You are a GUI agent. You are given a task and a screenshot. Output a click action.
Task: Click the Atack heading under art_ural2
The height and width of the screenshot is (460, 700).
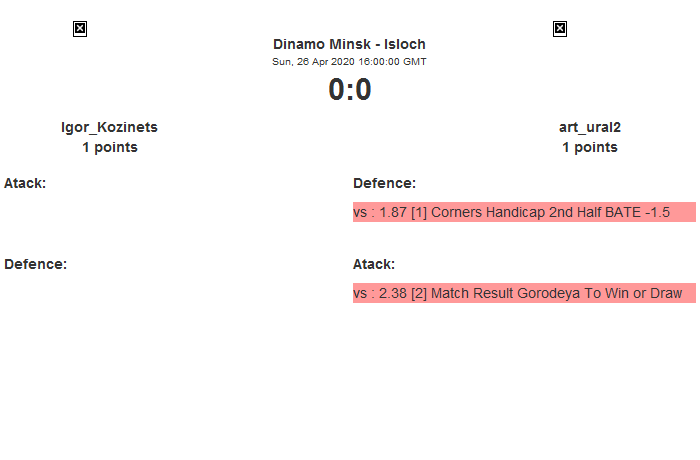click(374, 264)
